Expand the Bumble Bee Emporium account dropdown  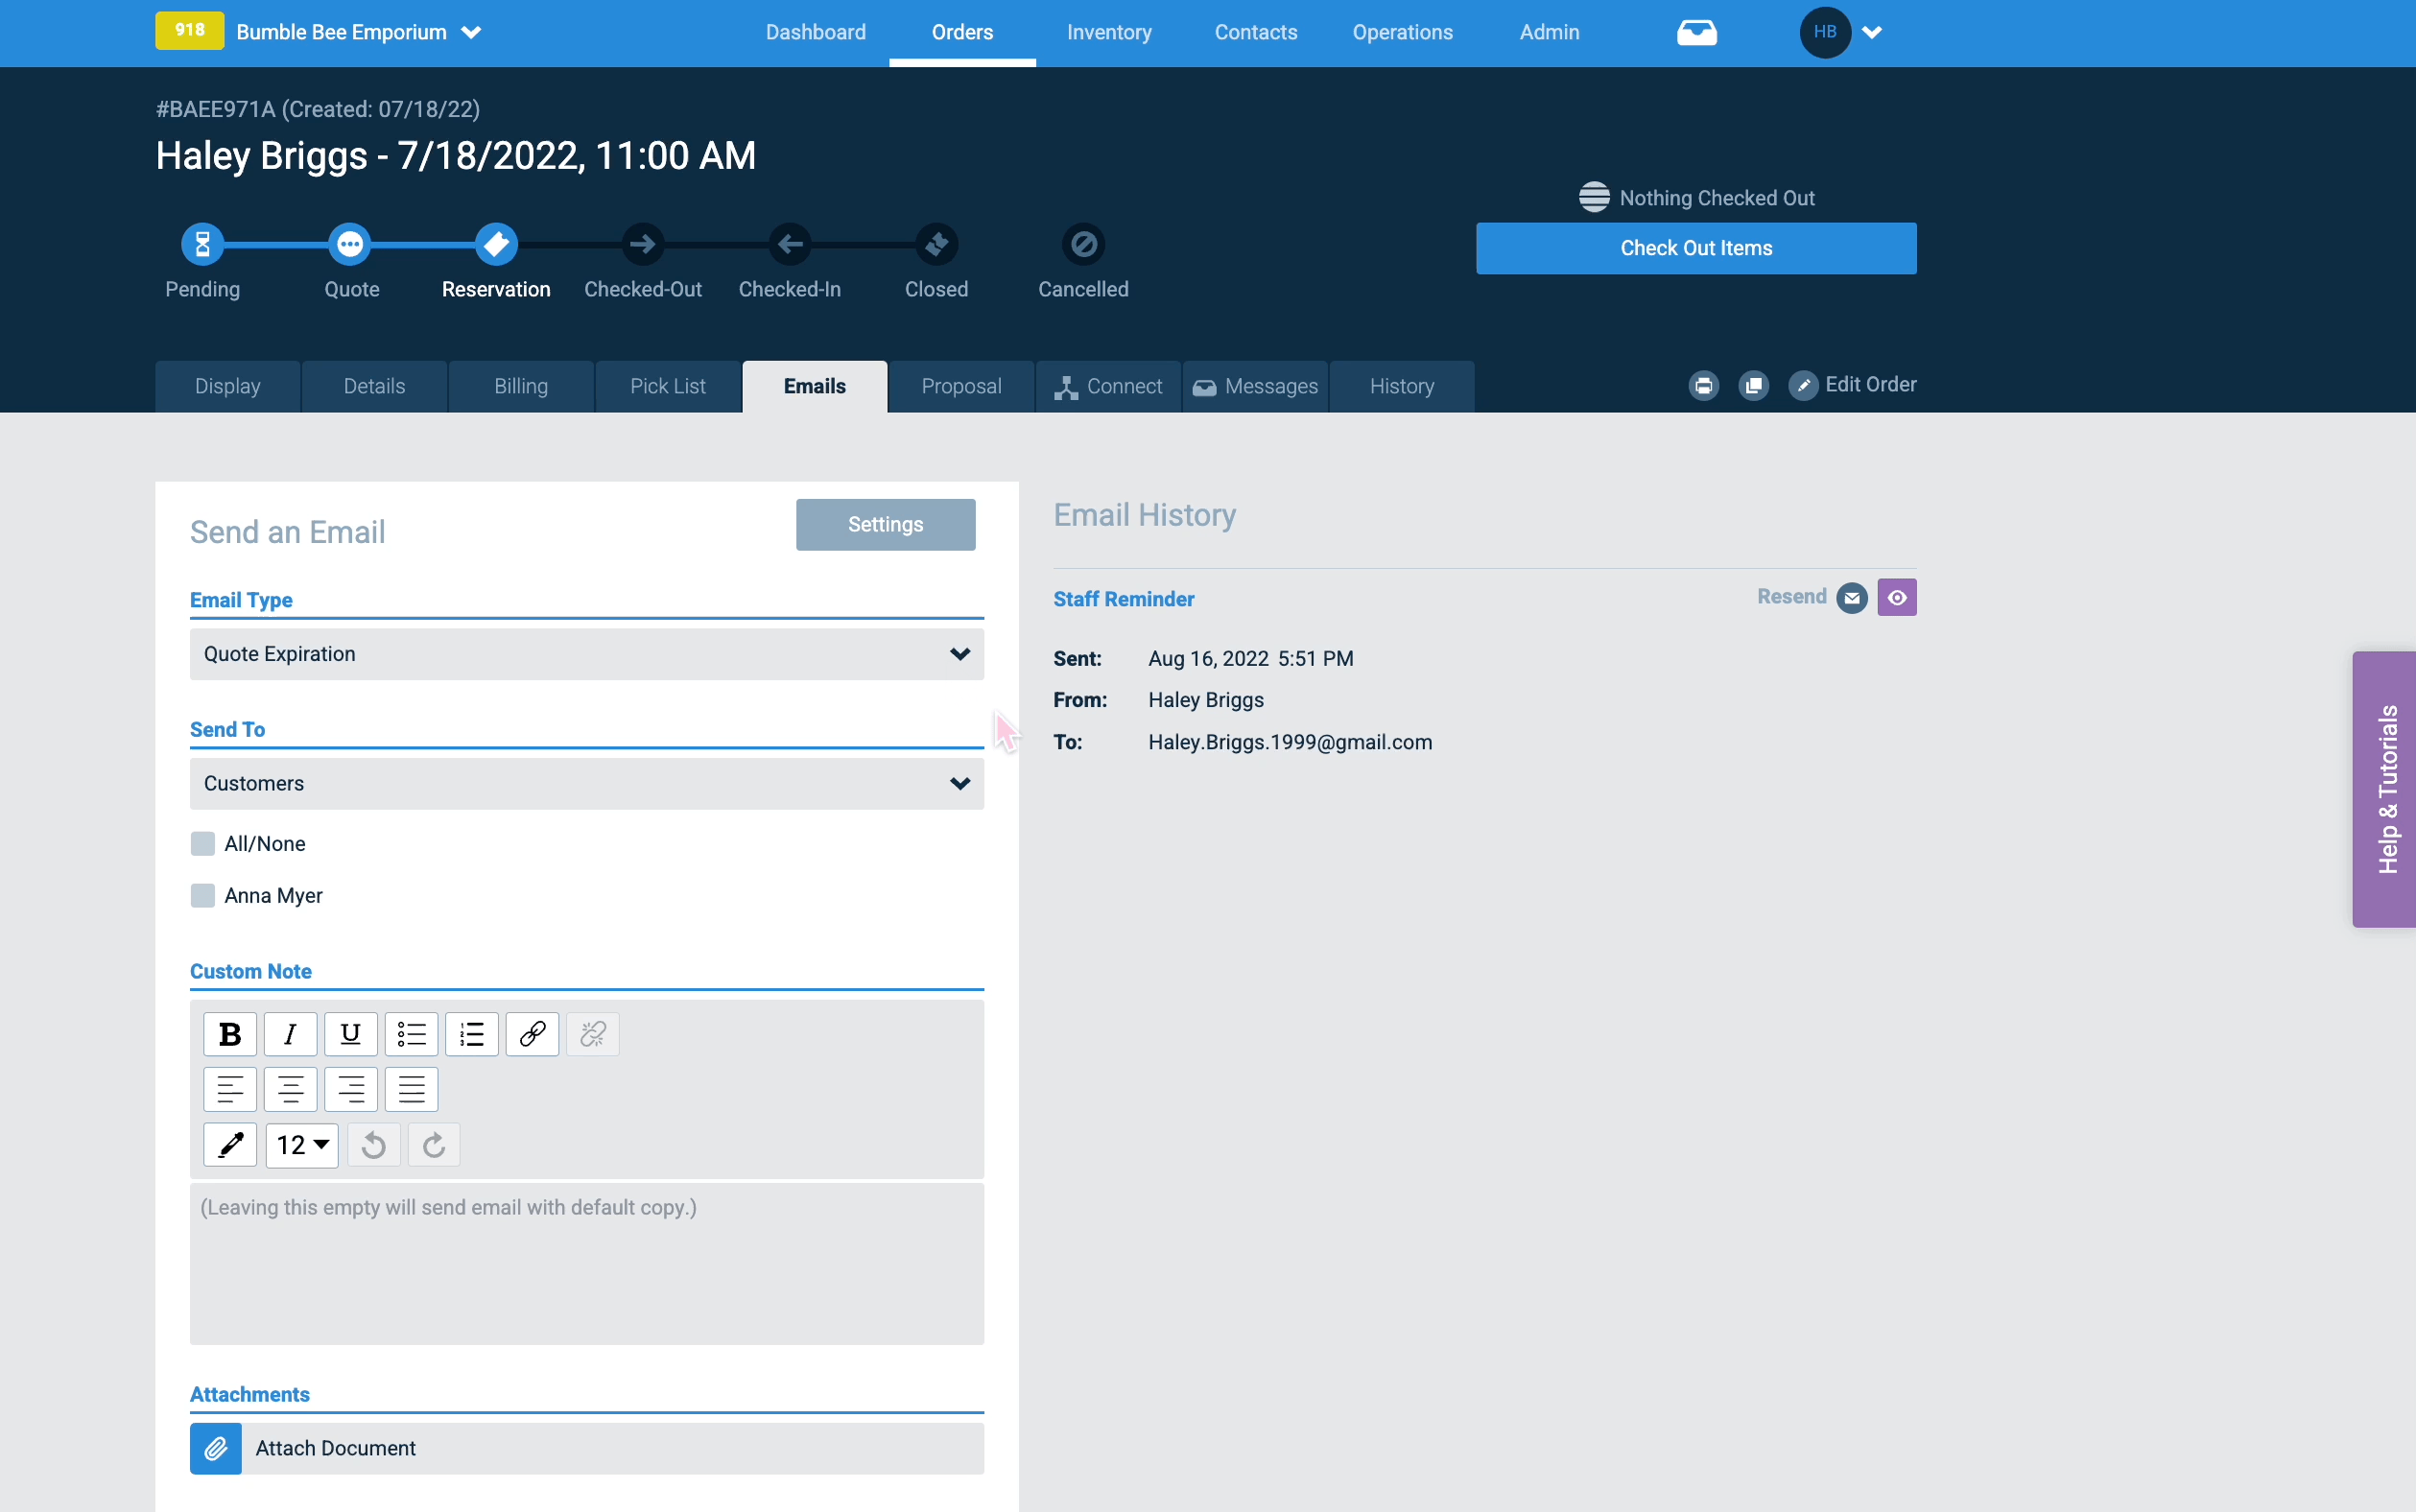(x=471, y=32)
